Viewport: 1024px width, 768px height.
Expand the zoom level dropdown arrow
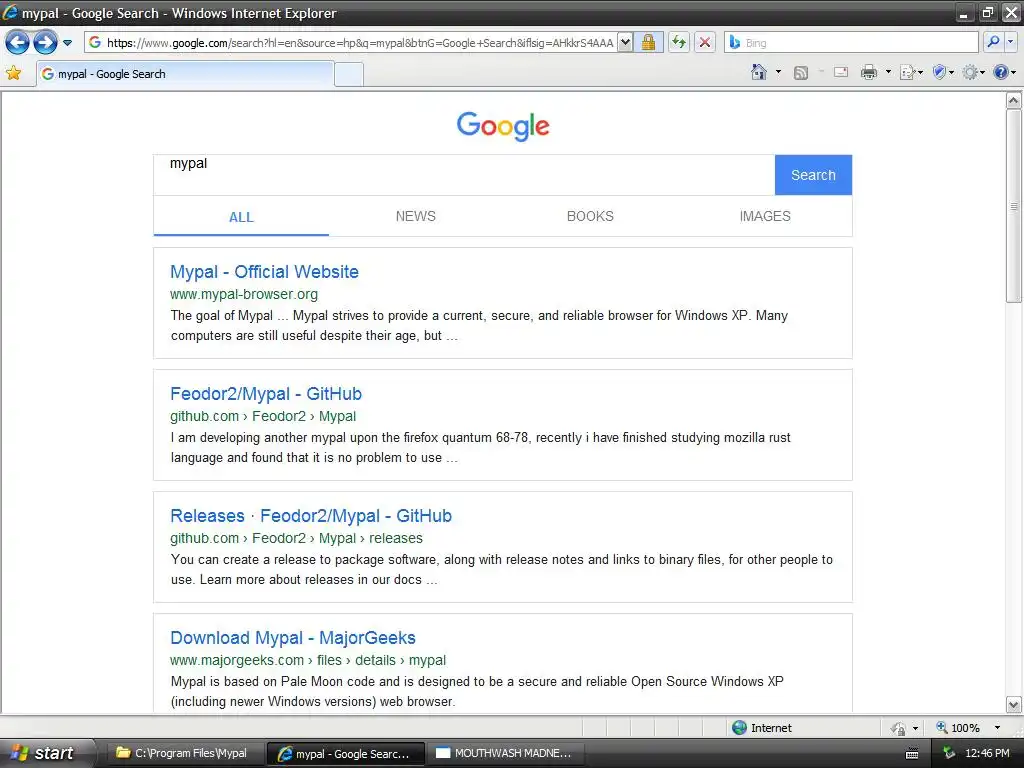tap(997, 728)
